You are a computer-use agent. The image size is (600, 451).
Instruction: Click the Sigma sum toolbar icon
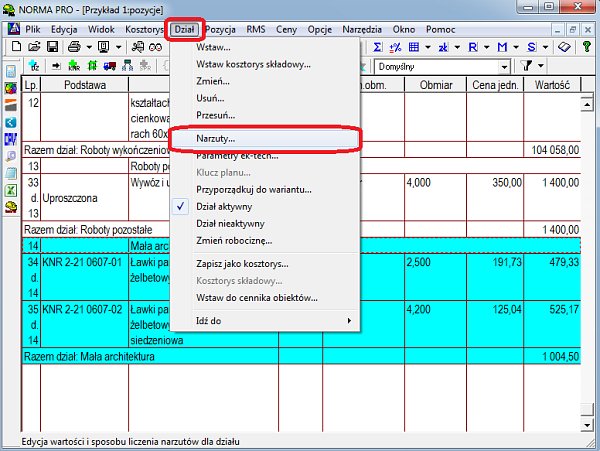379,47
